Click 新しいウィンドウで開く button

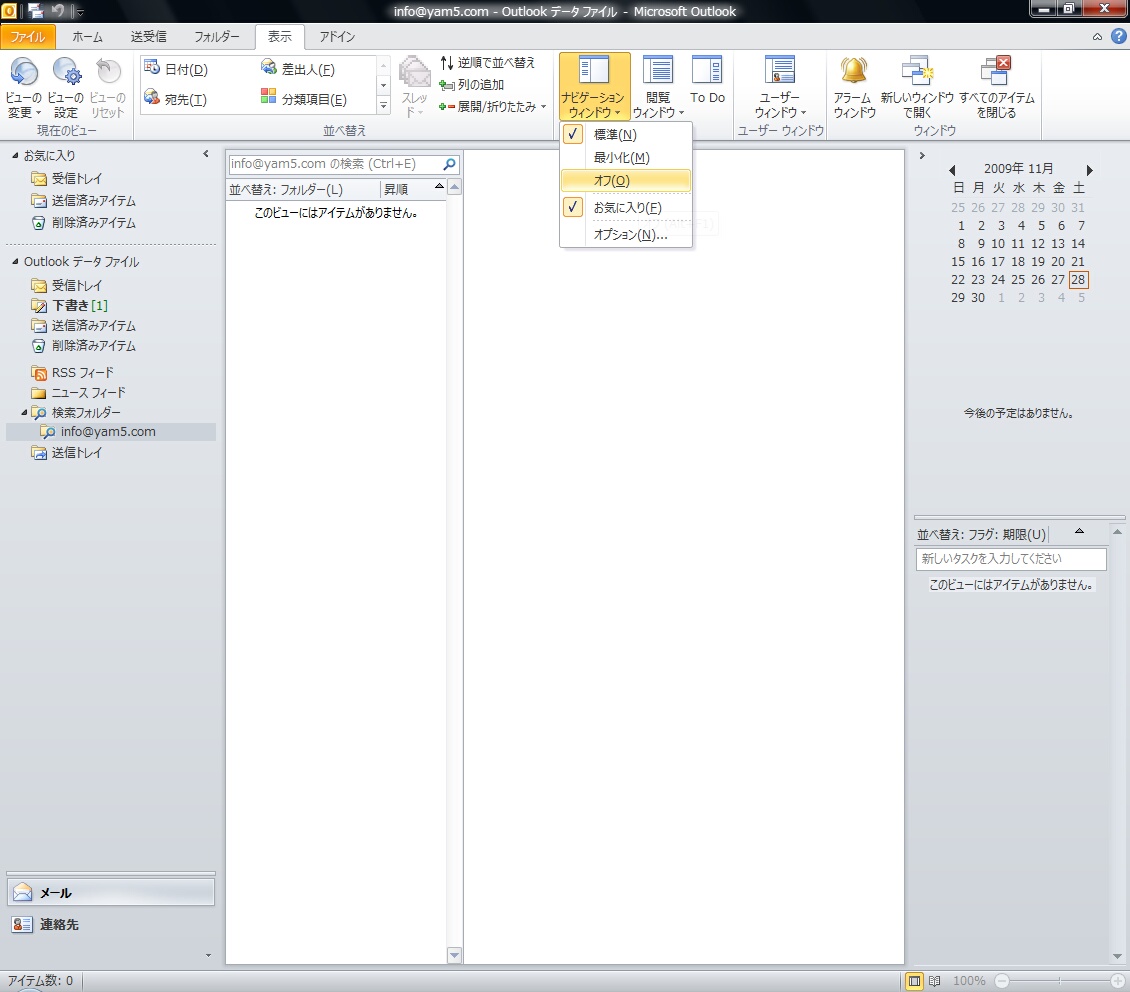coord(917,86)
